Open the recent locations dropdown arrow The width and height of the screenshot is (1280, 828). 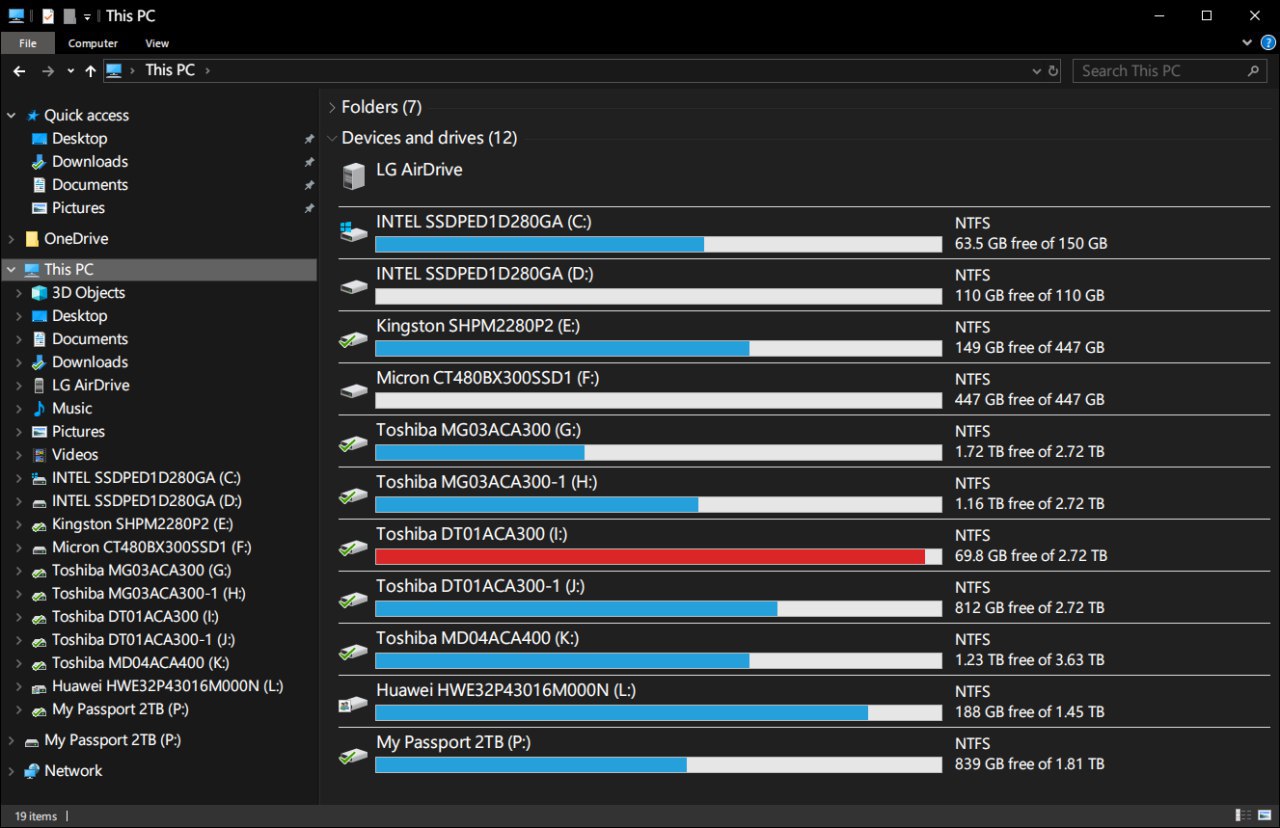(x=70, y=71)
